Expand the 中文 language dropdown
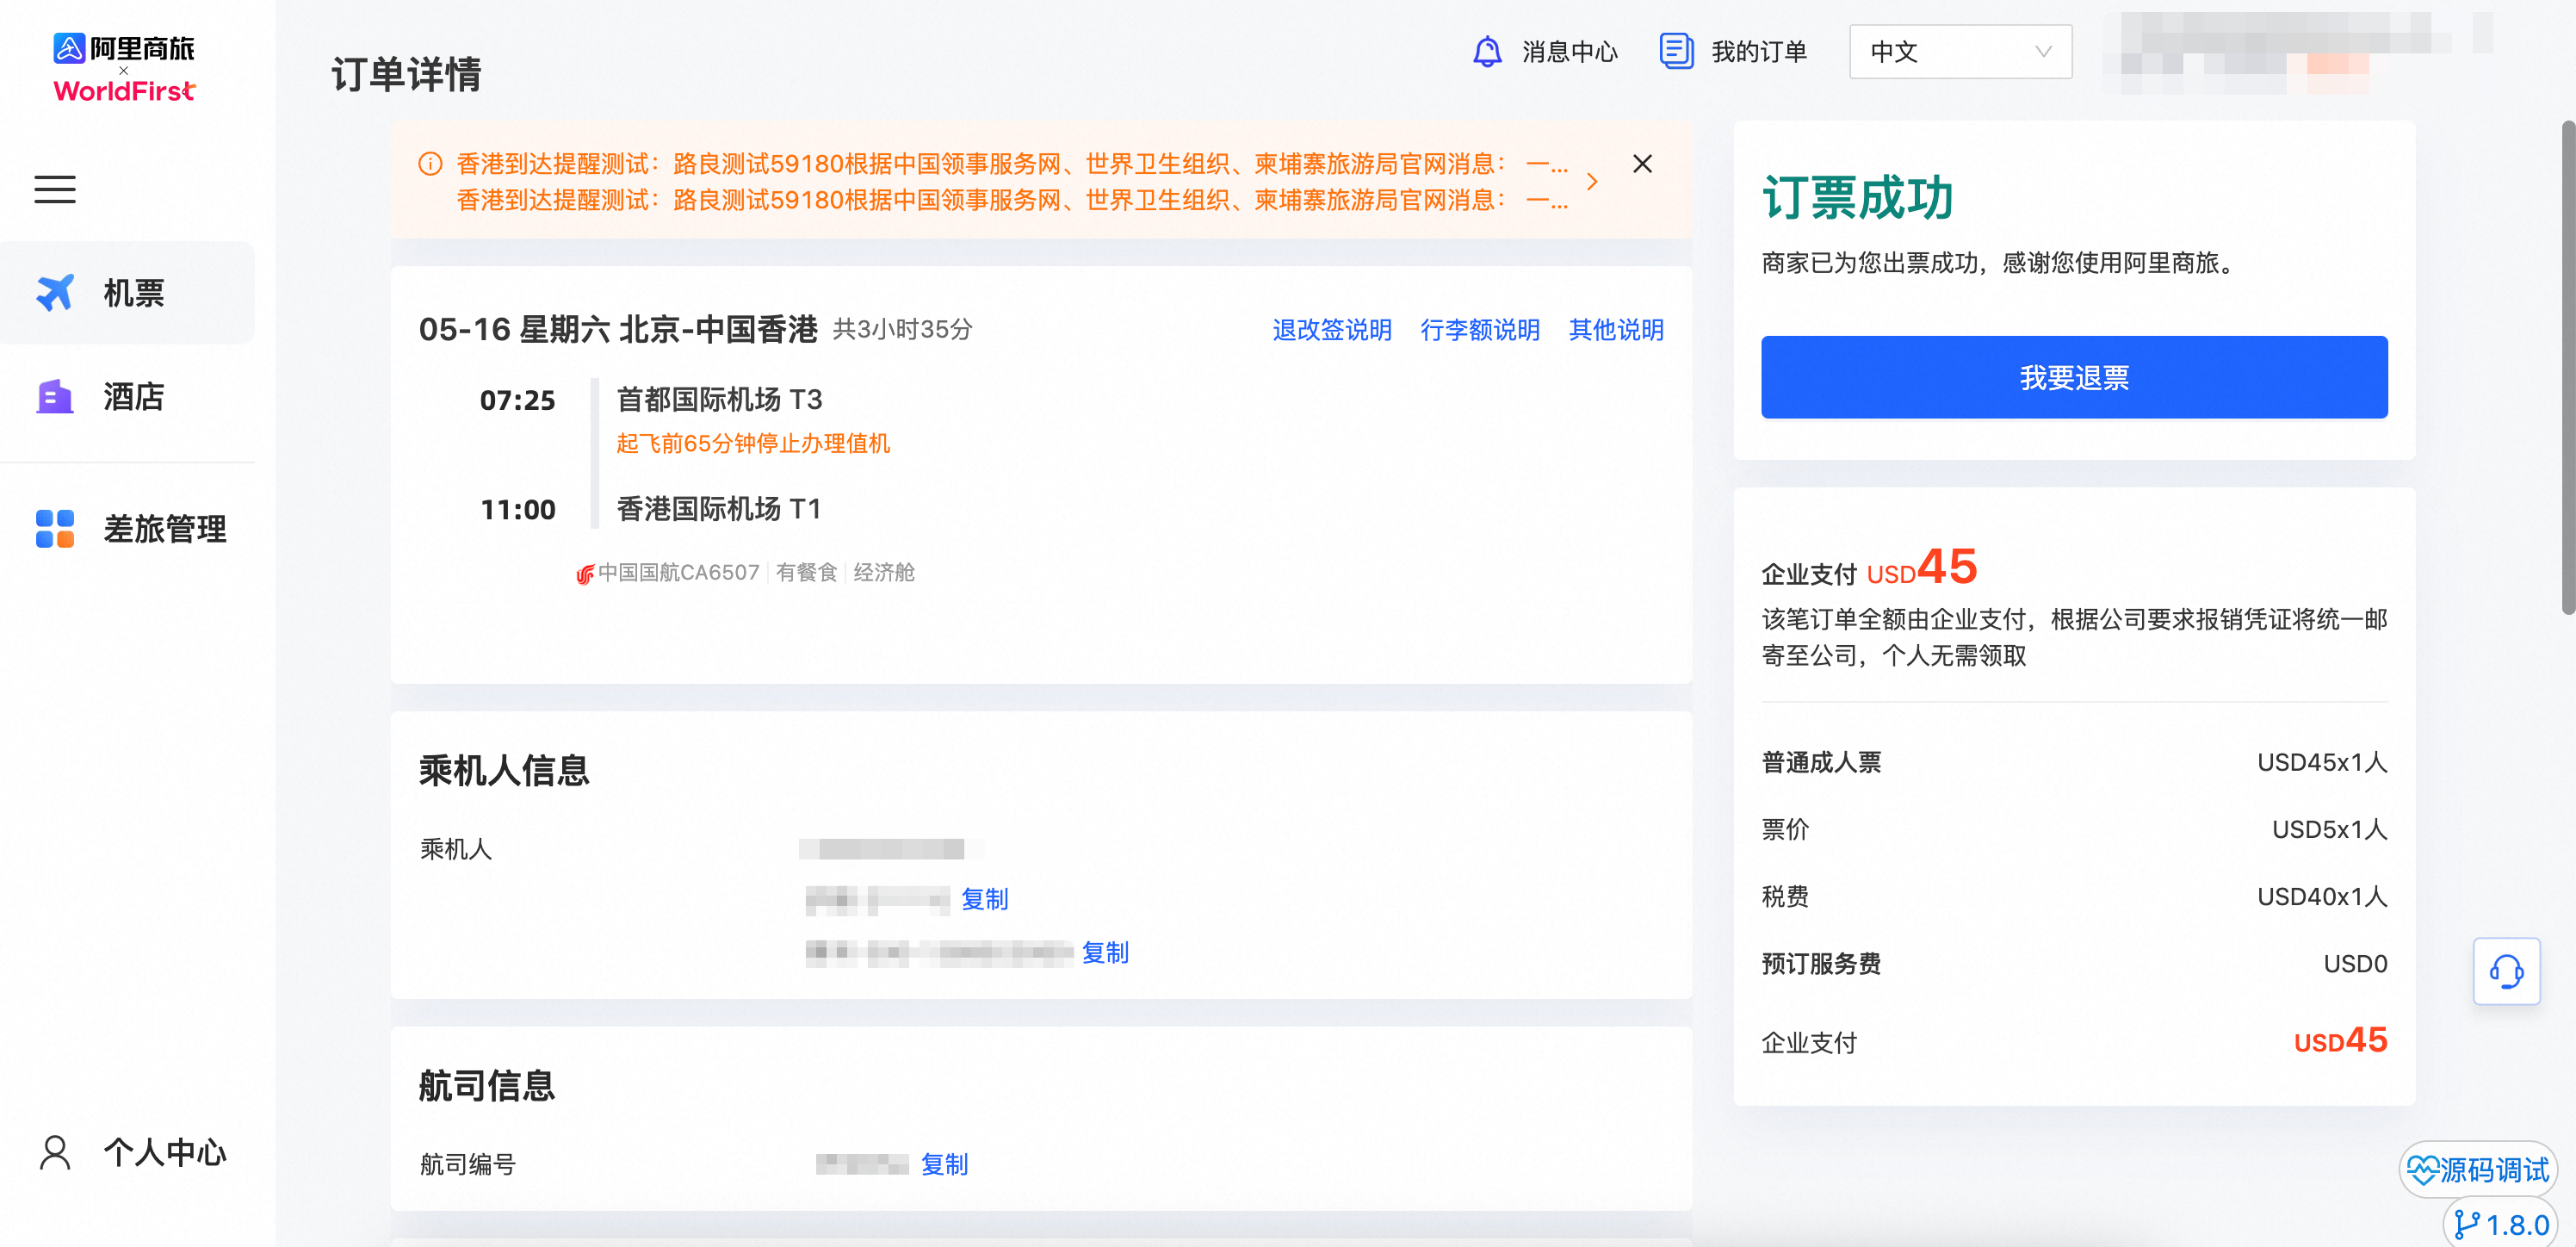The image size is (2576, 1247). (x=1959, y=51)
